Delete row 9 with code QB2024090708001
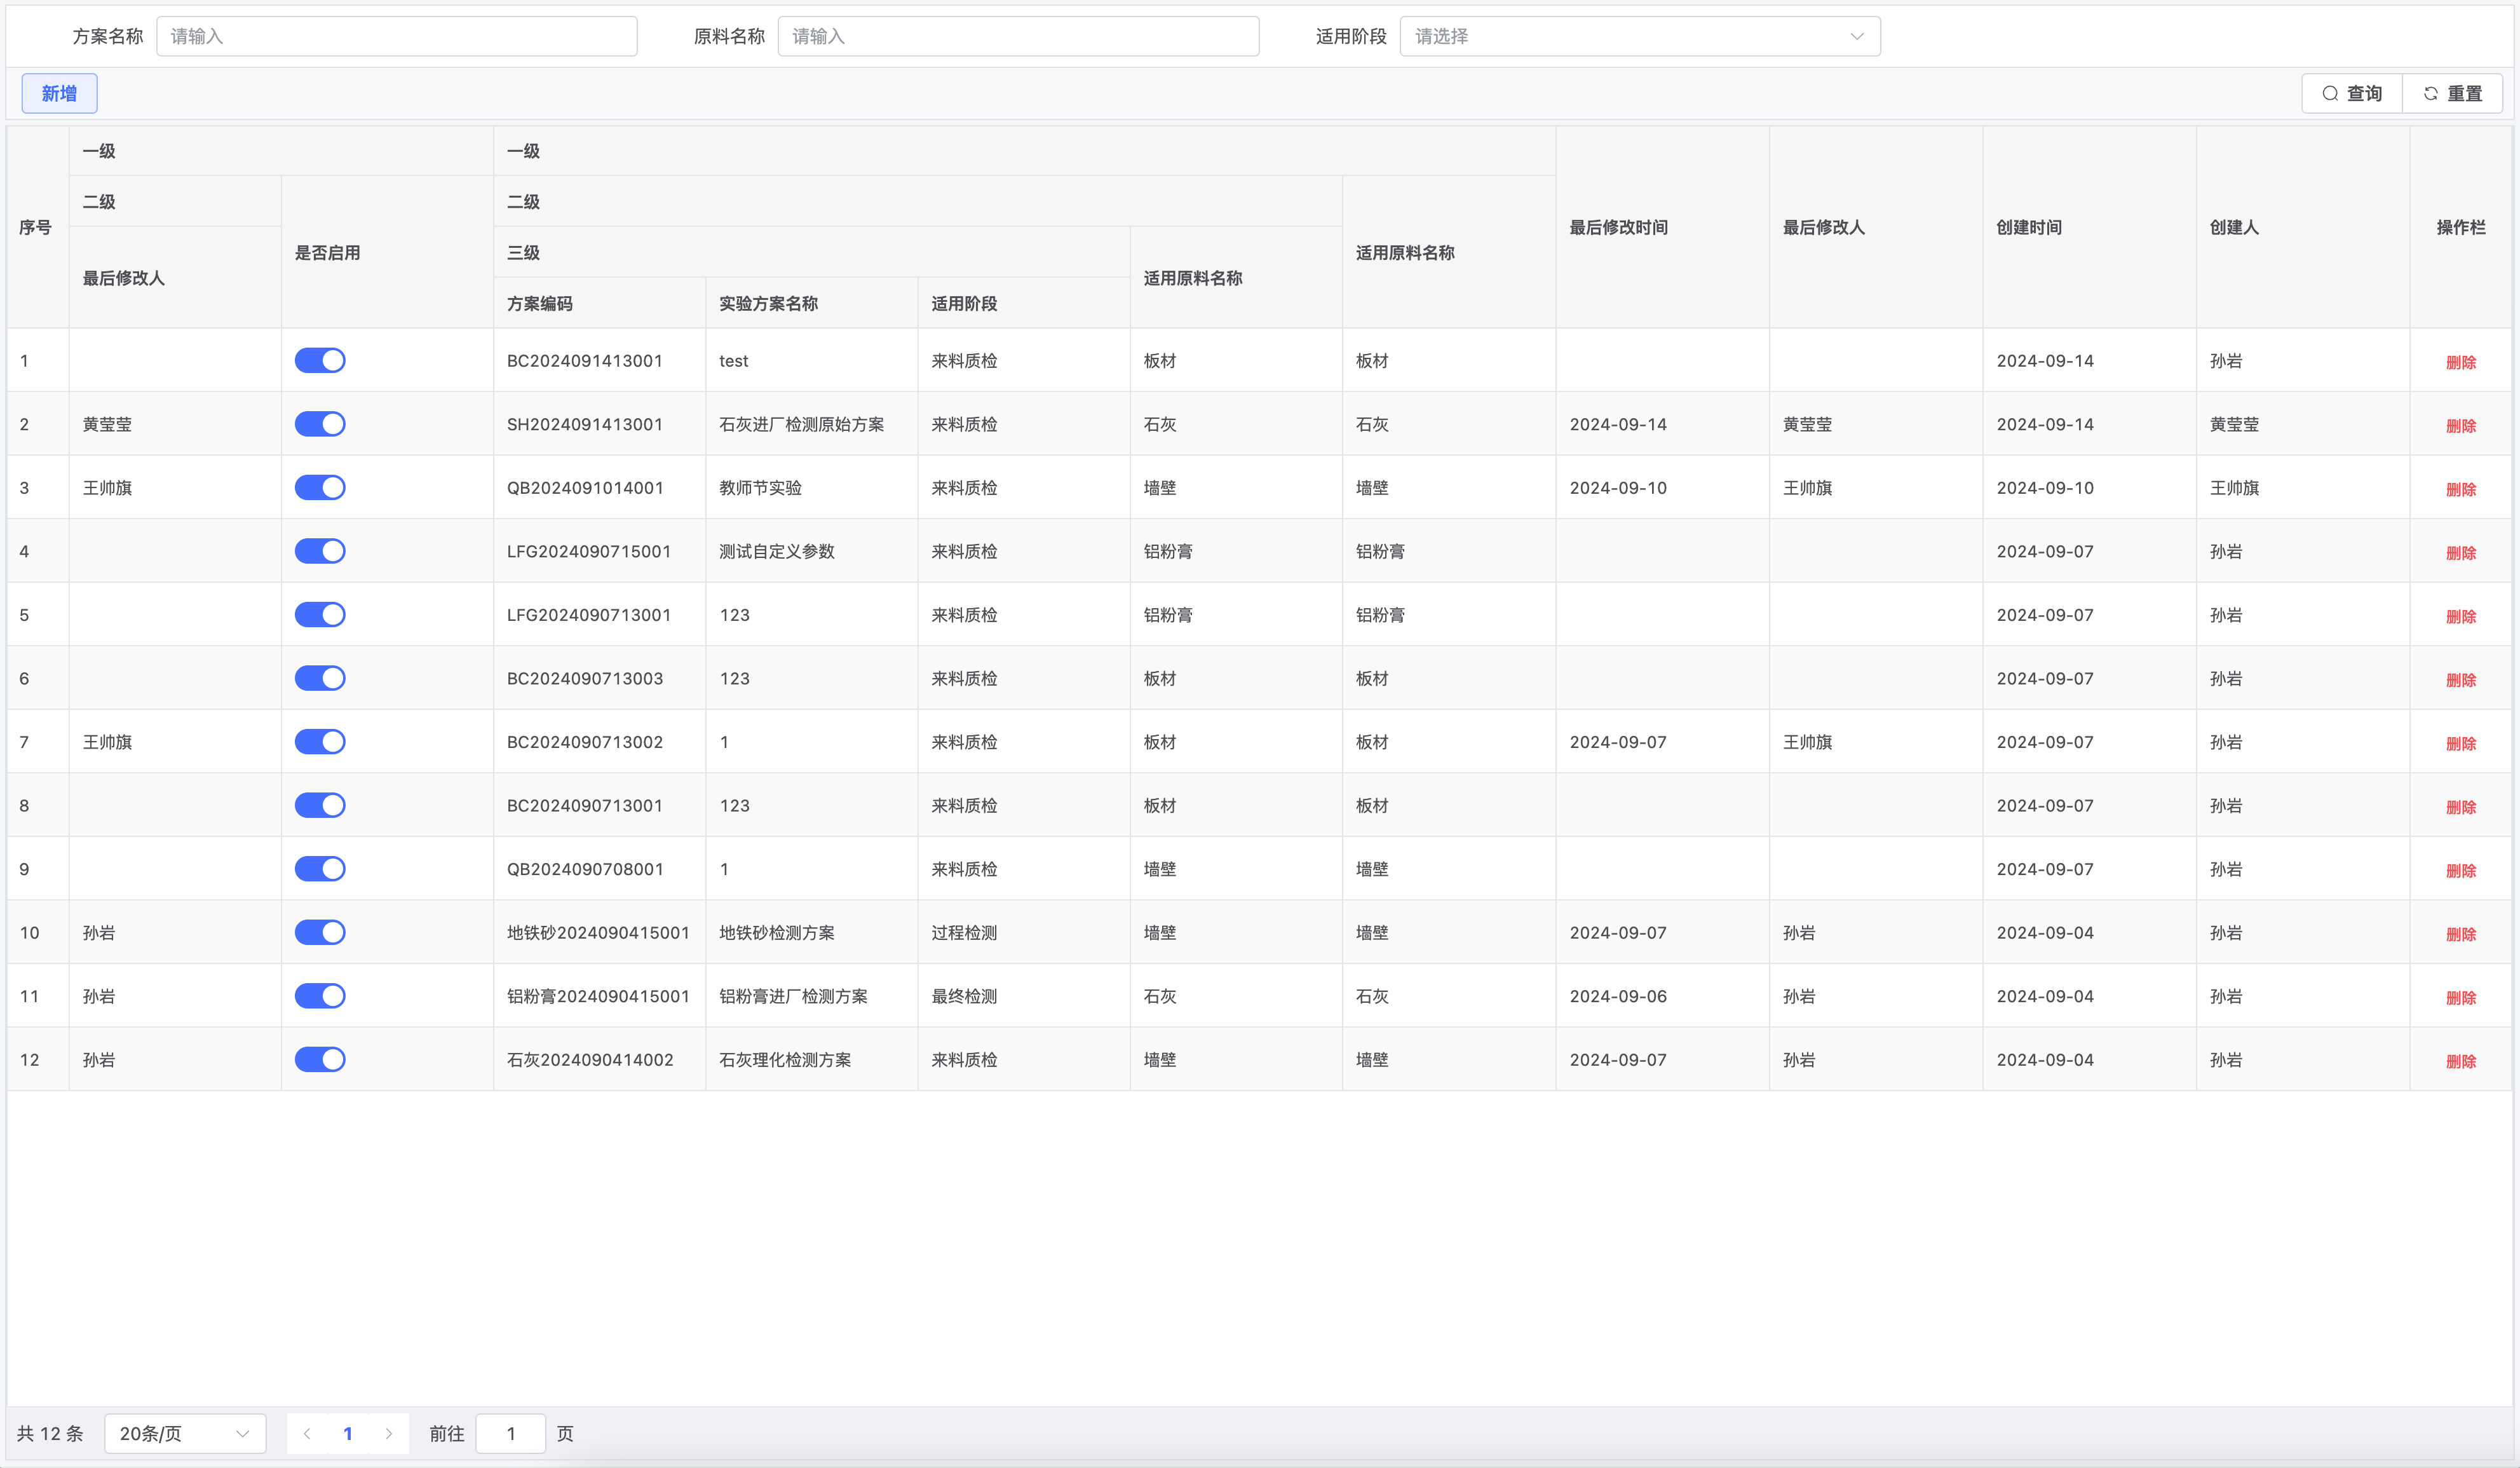2520x1468 pixels. pyautogui.click(x=2461, y=870)
